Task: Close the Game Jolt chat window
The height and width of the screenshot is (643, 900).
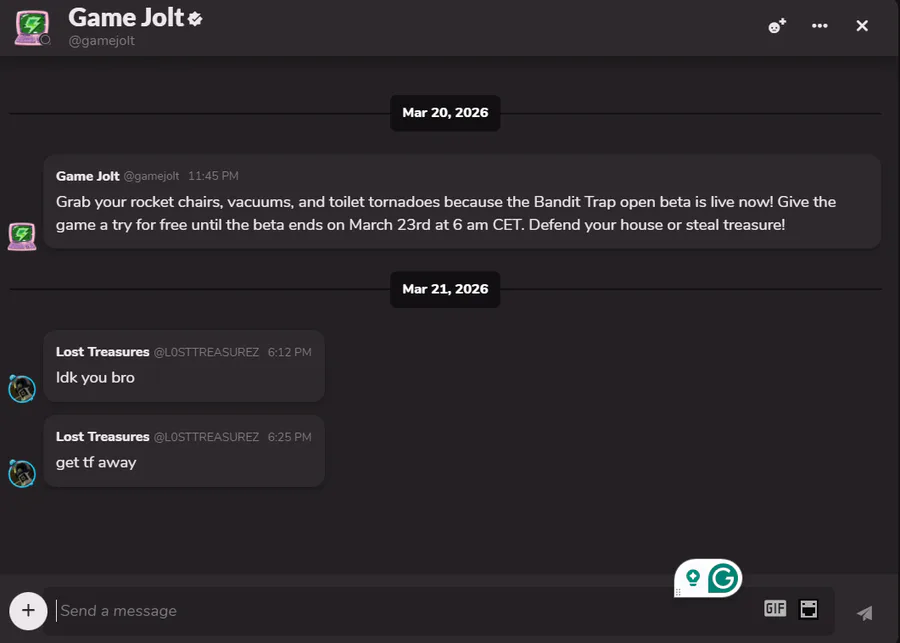Action: [862, 26]
